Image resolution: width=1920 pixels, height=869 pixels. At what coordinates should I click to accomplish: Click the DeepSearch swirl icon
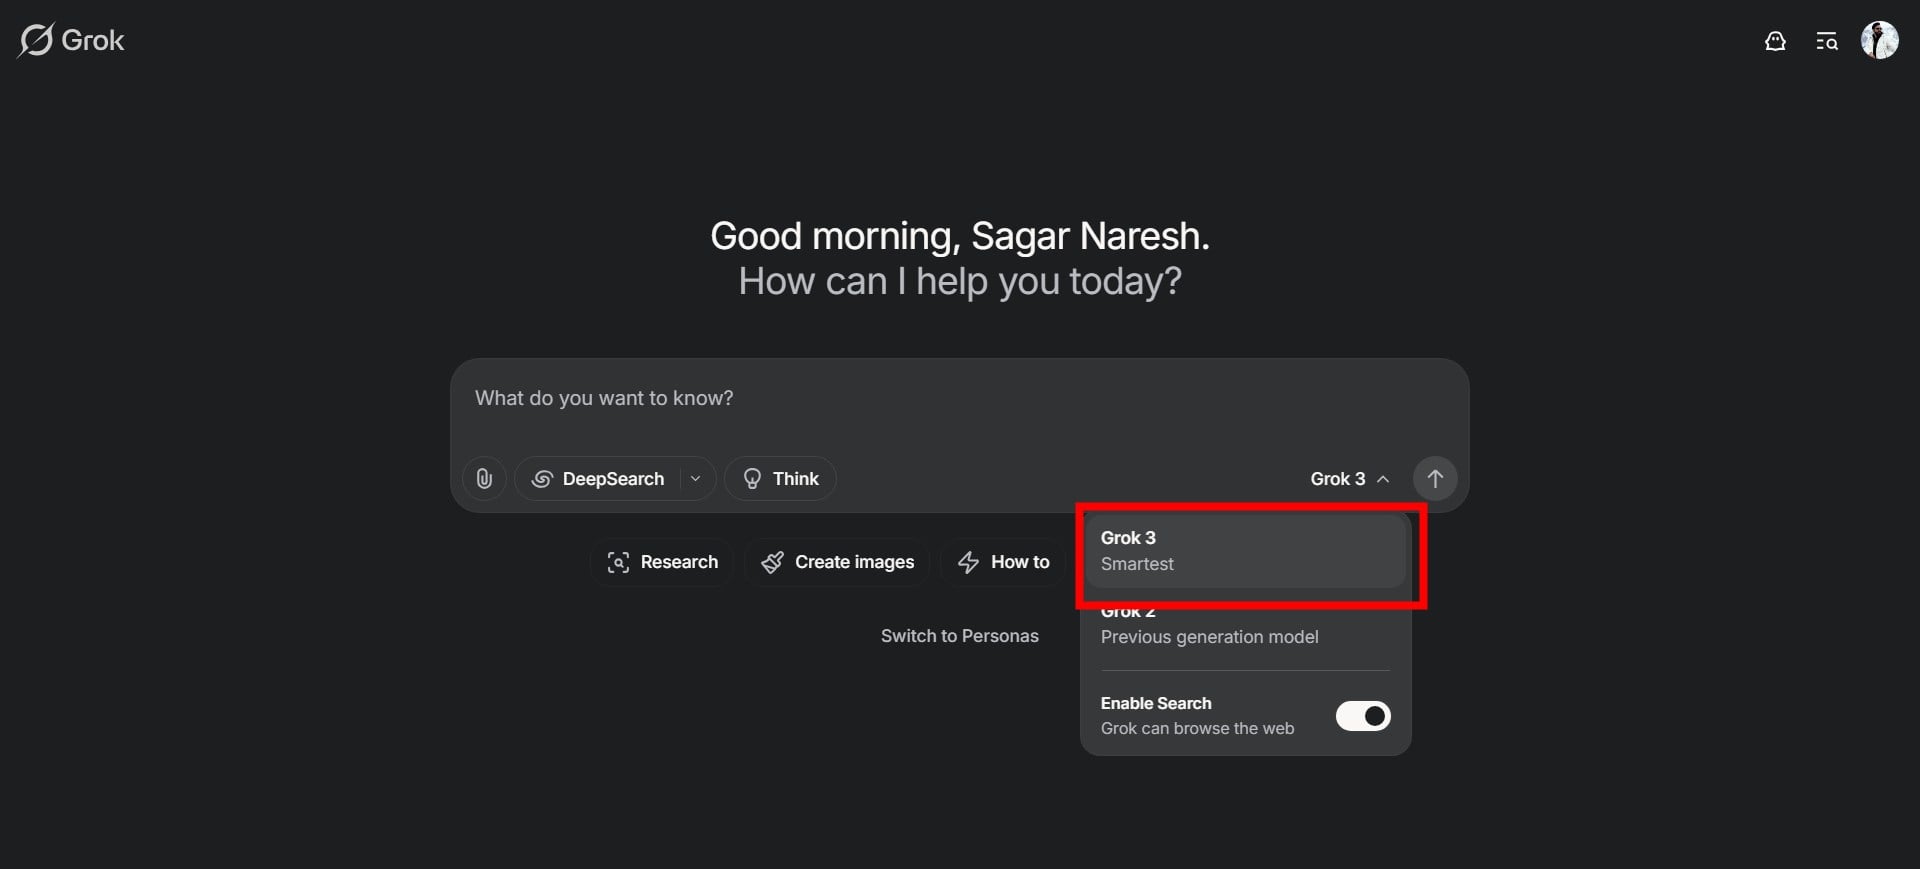(x=542, y=479)
